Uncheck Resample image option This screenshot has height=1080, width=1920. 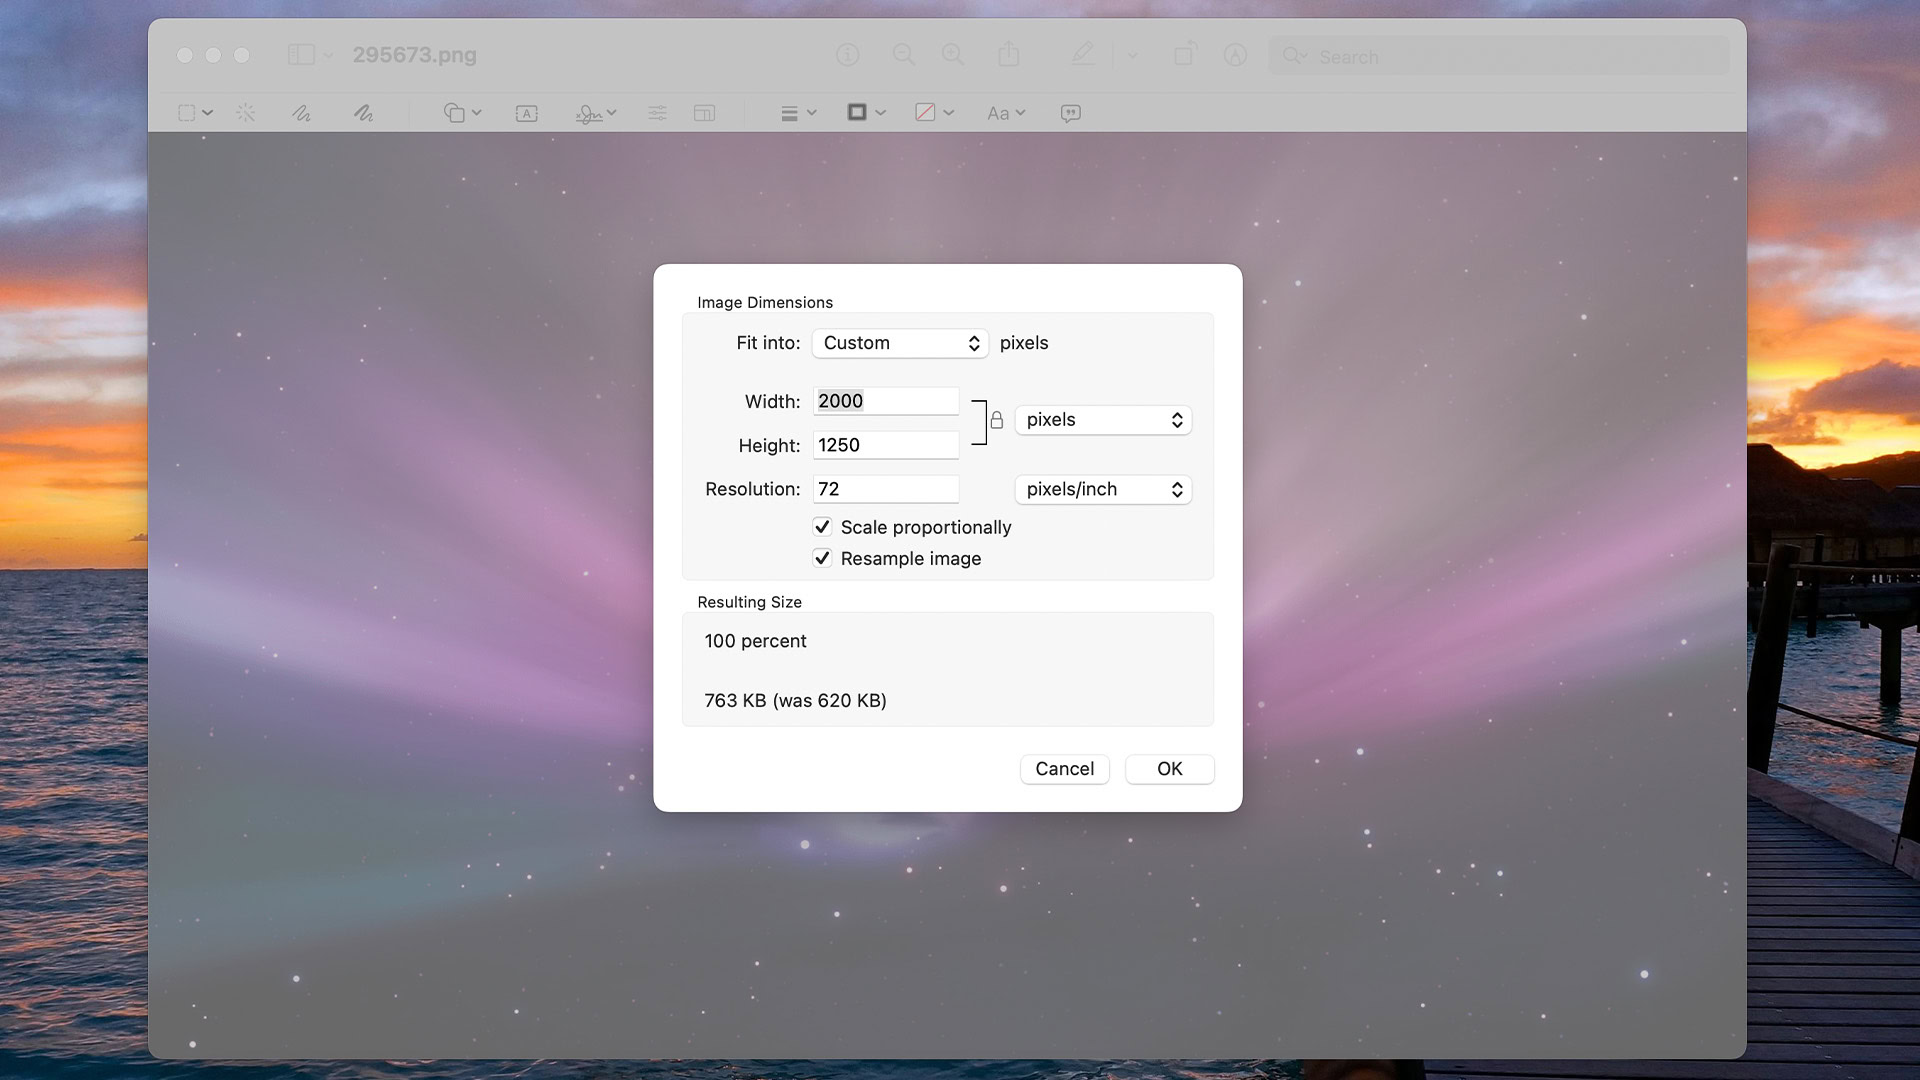[x=822, y=558]
